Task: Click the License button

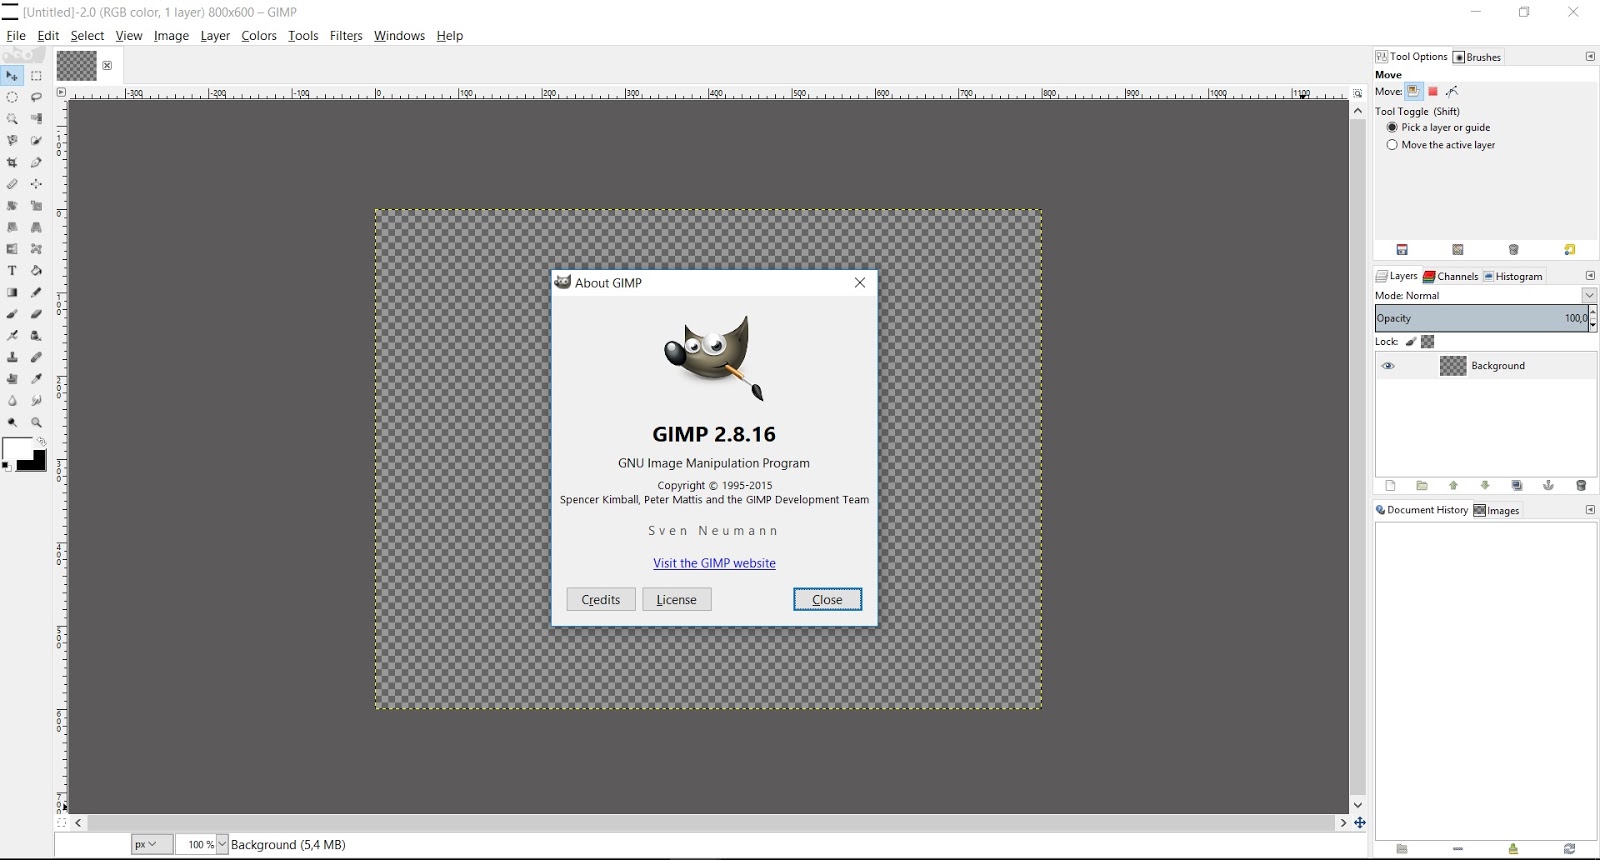Action: pos(677,600)
